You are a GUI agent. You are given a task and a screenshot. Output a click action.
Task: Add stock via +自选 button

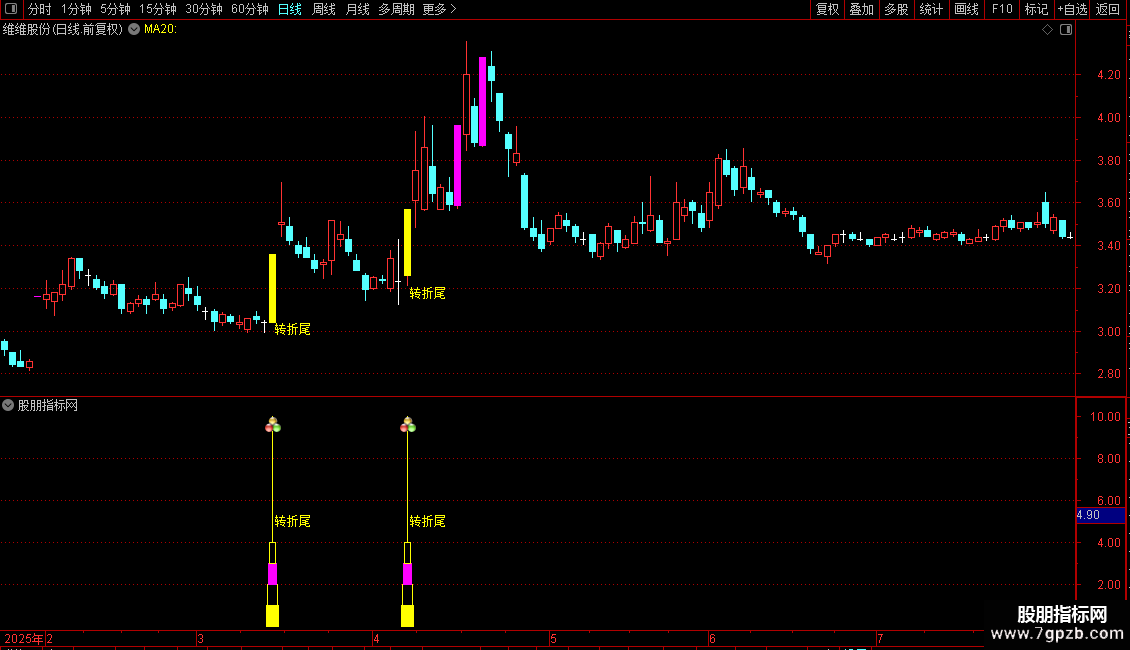point(1072,9)
